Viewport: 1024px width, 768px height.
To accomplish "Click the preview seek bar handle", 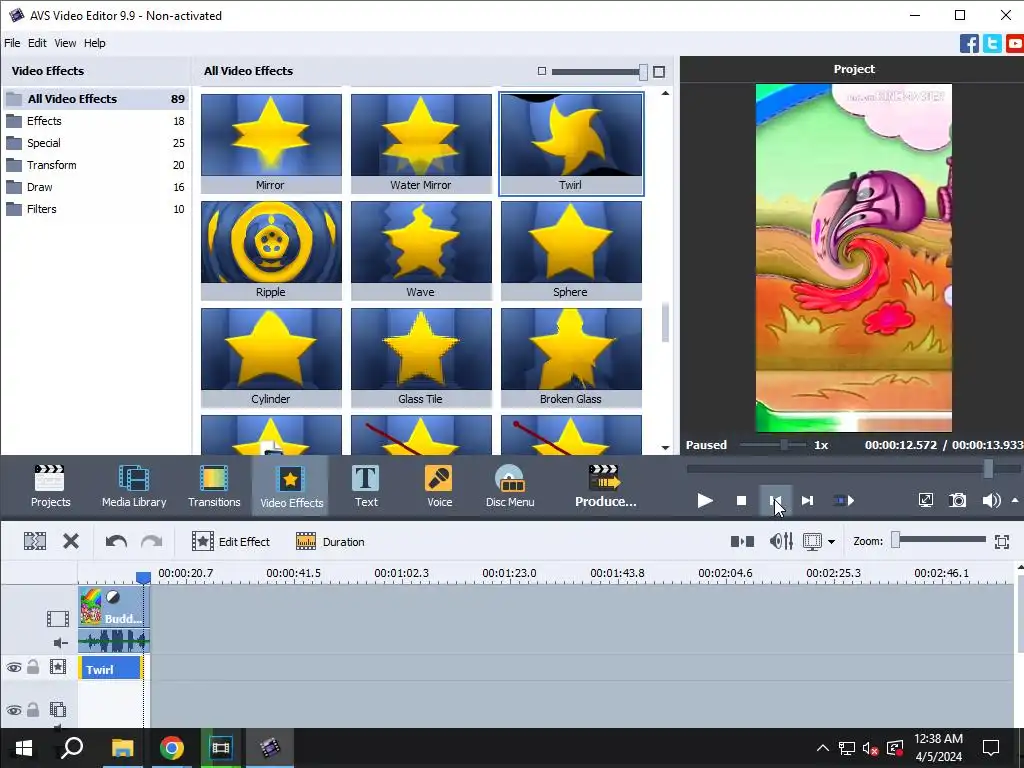I will pyautogui.click(x=989, y=468).
